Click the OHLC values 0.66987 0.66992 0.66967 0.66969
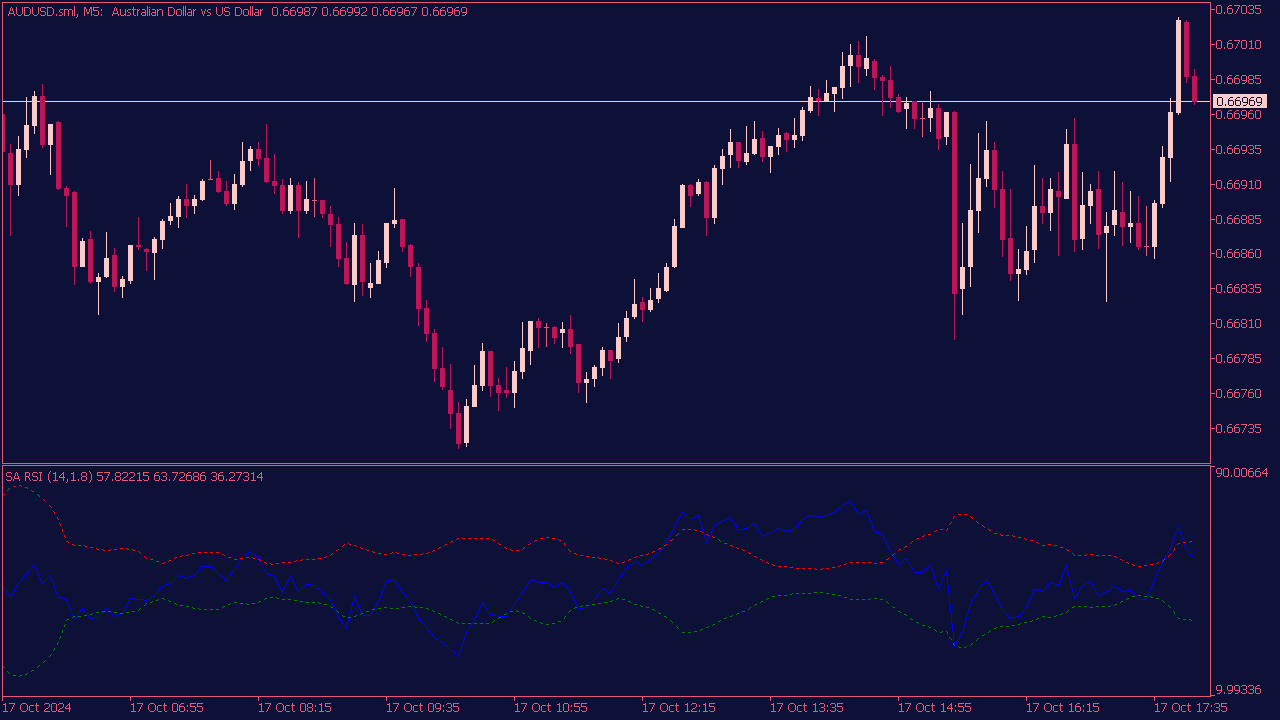Viewport: 1280px width, 720px height. [370, 11]
